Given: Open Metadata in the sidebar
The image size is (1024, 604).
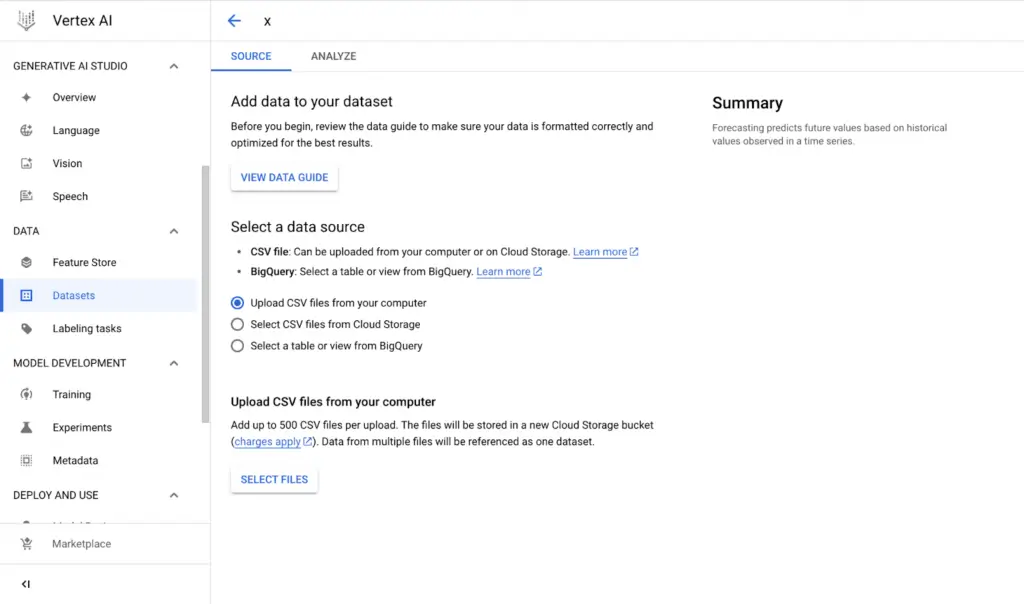Looking at the screenshot, I should 99,460.
